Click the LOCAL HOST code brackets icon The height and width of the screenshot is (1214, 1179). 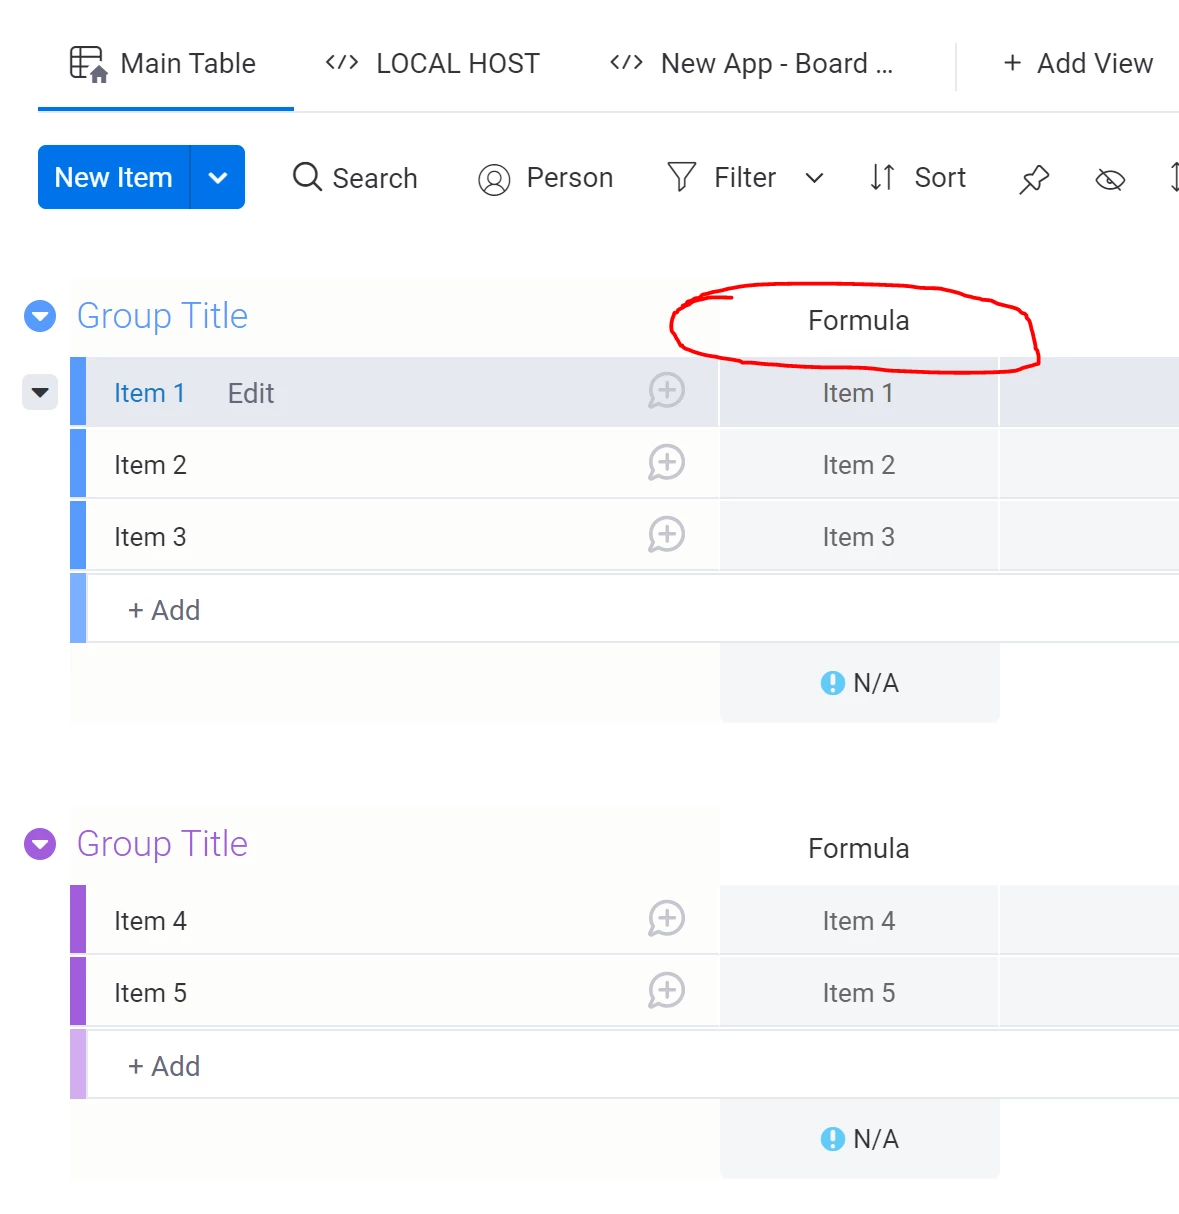click(342, 63)
